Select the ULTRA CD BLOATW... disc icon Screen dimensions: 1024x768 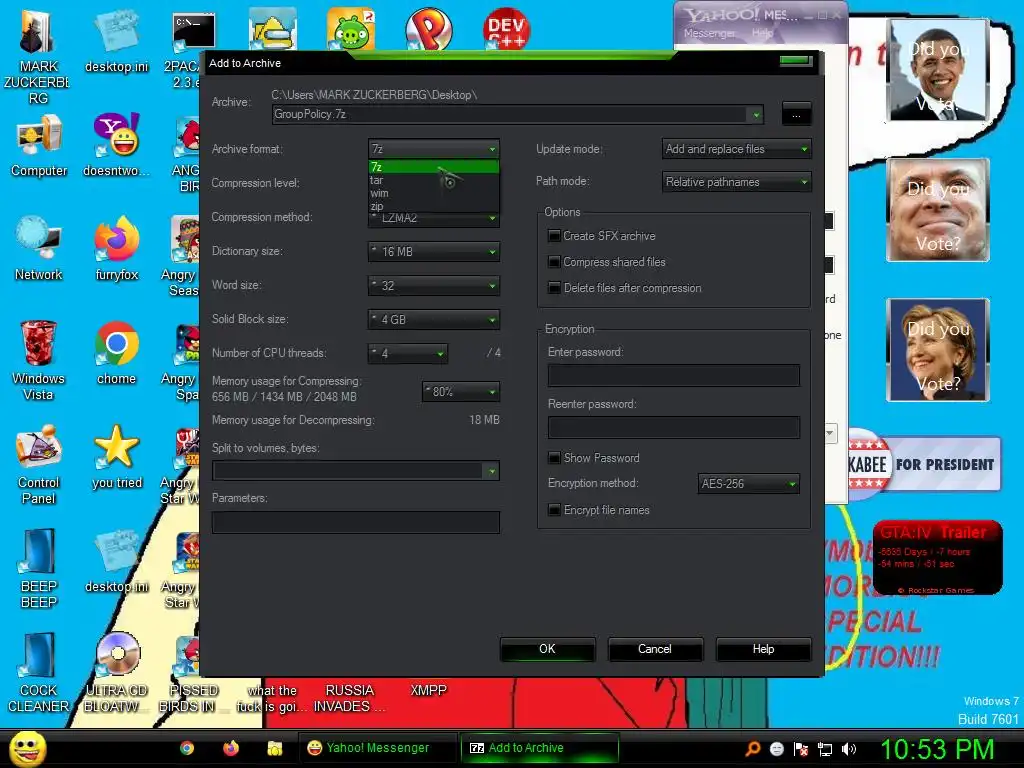coord(116,672)
